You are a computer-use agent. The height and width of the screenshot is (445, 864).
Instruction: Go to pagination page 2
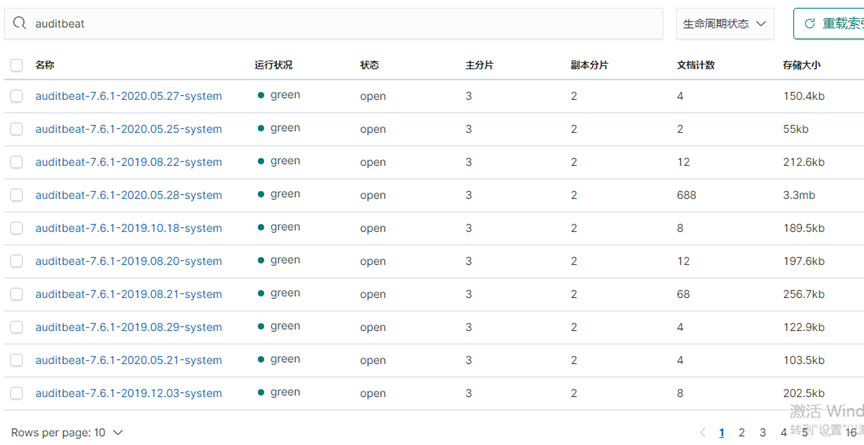(742, 432)
